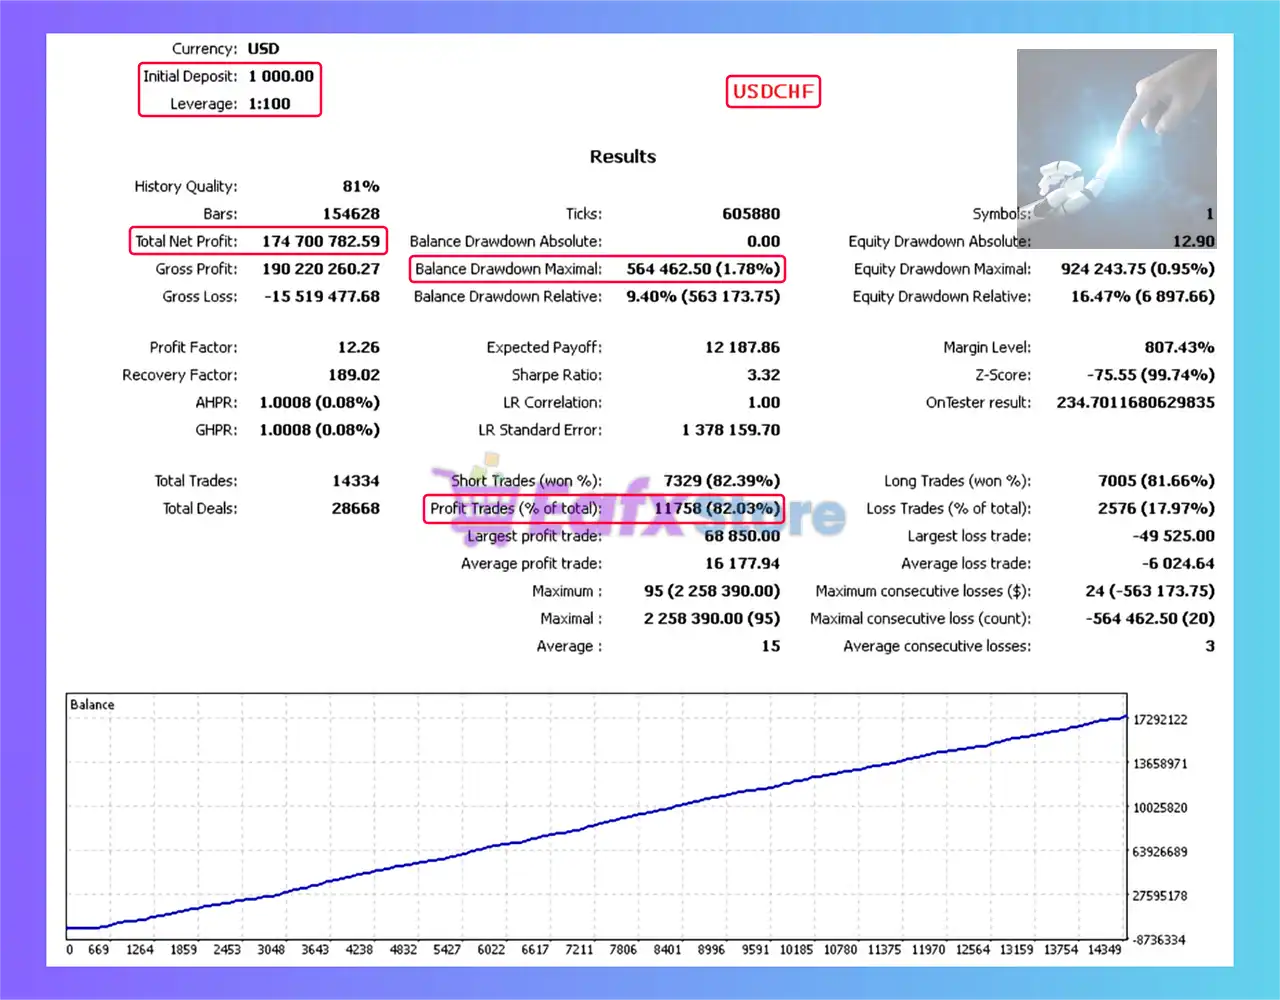Viewport: 1280px width, 1000px height.
Task: Click Balance Drawdown Relative value 9.40% (563 173.75)
Action: (x=703, y=296)
